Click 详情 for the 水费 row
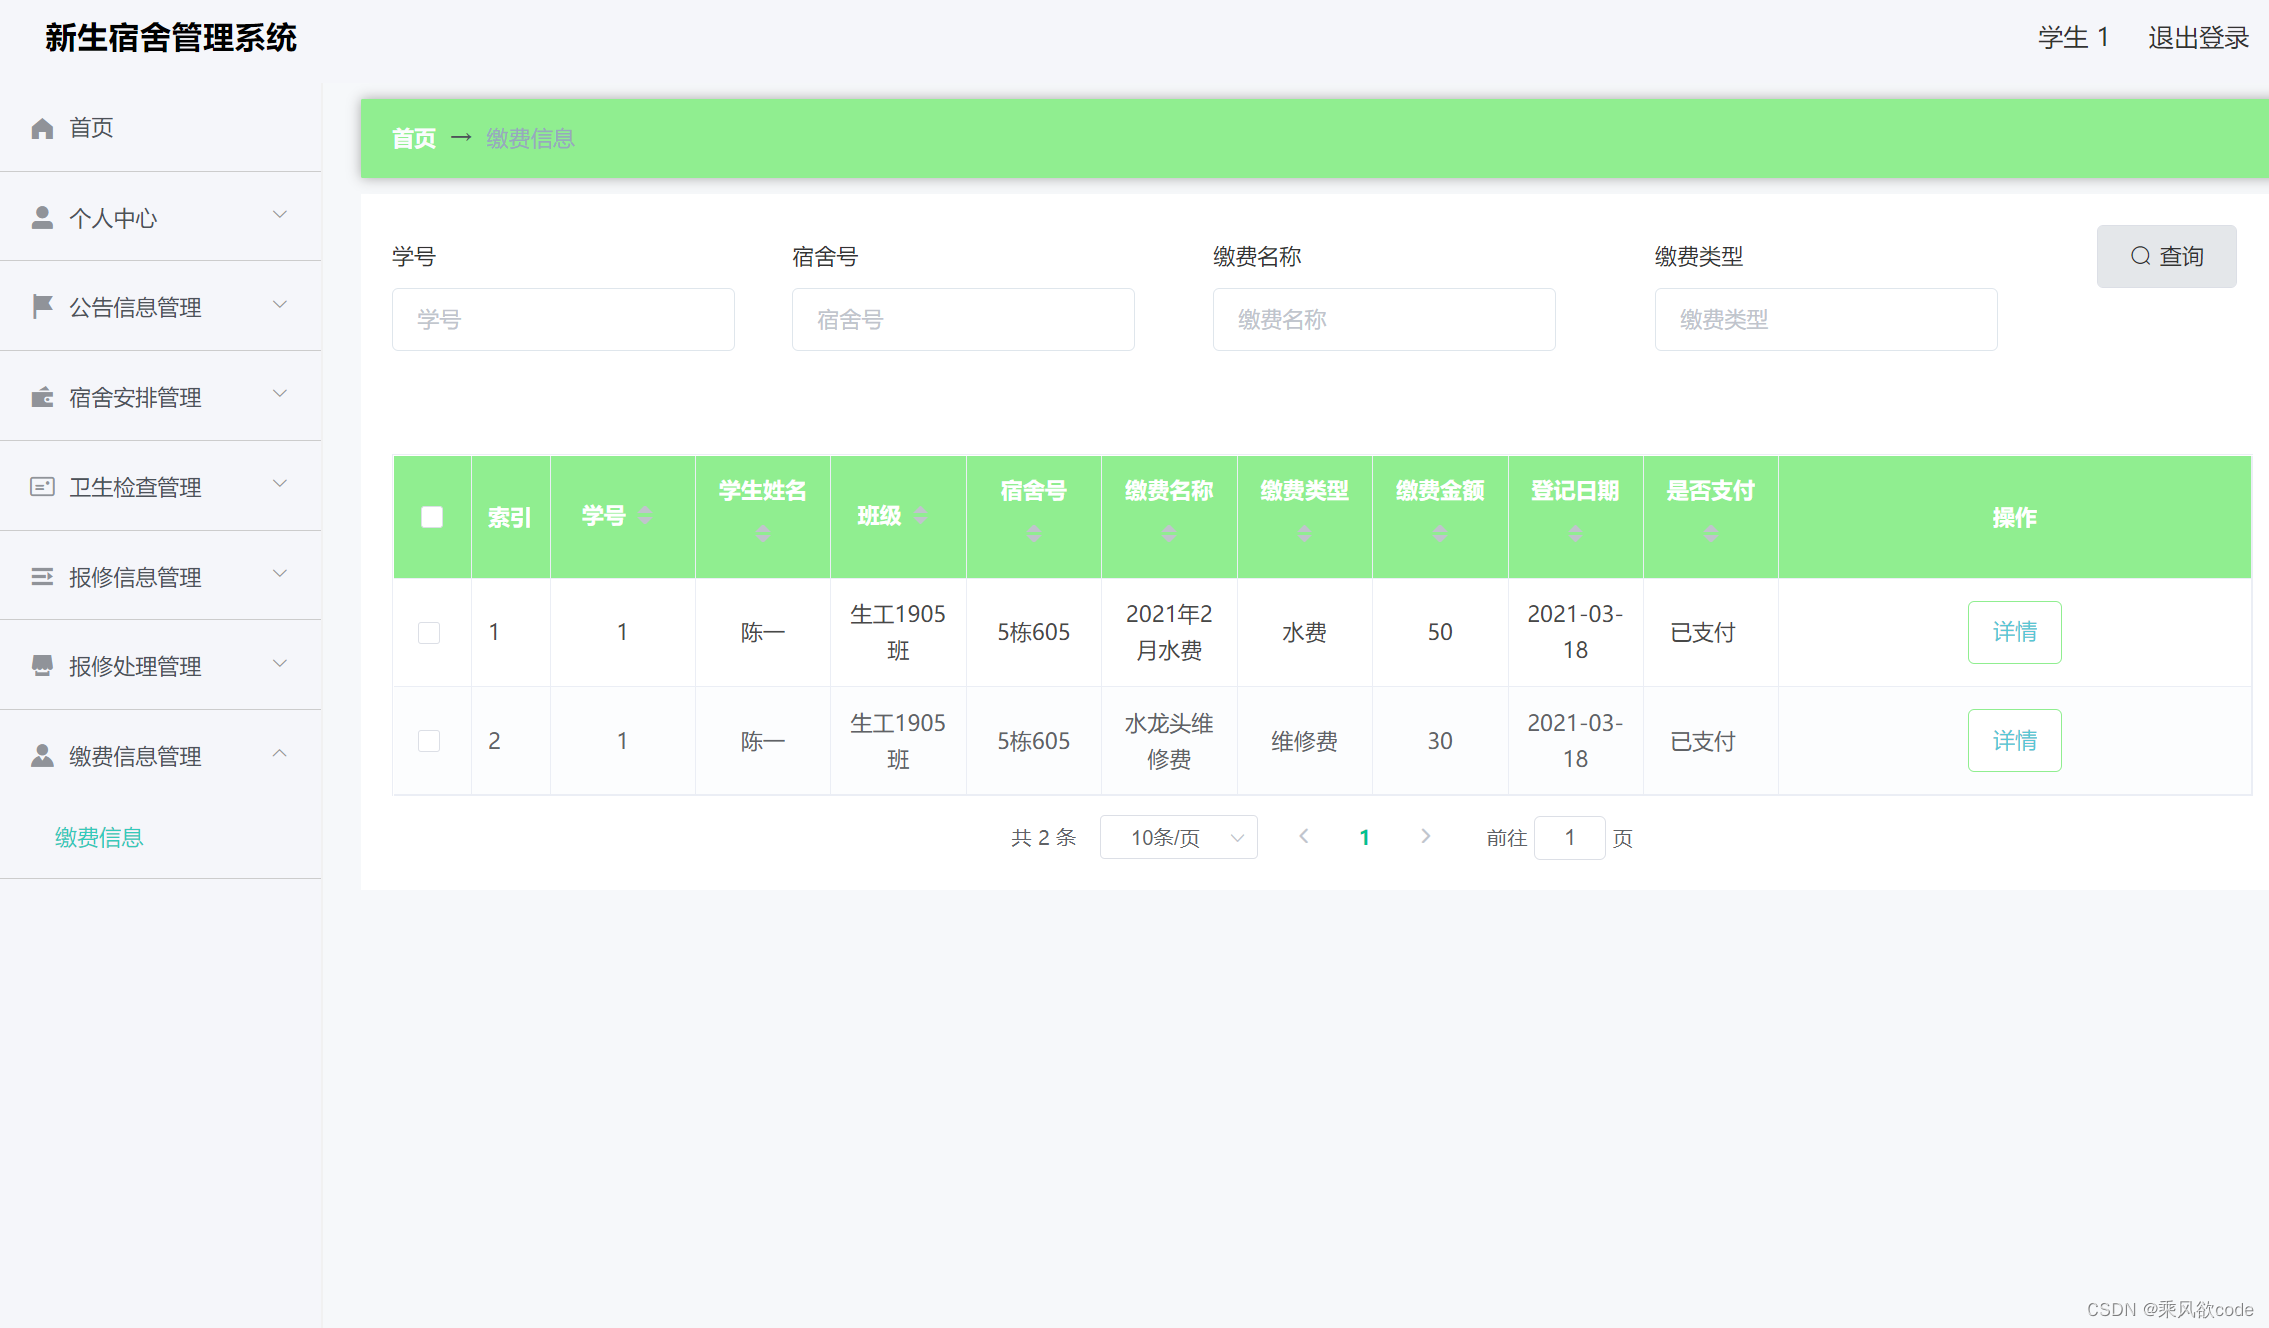The image size is (2269, 1328). pos(2014,632)
